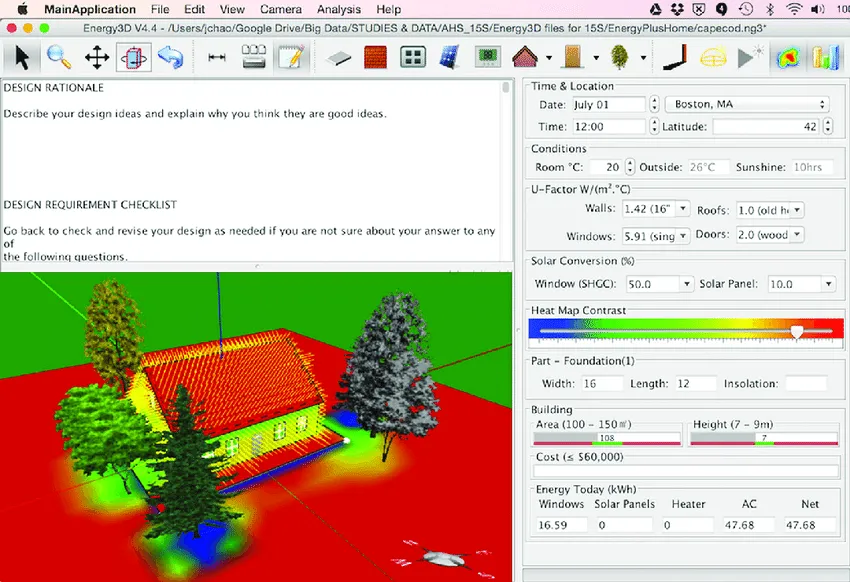
Task: Click the Room temperature field showing 20
Action: coord(606,167)
